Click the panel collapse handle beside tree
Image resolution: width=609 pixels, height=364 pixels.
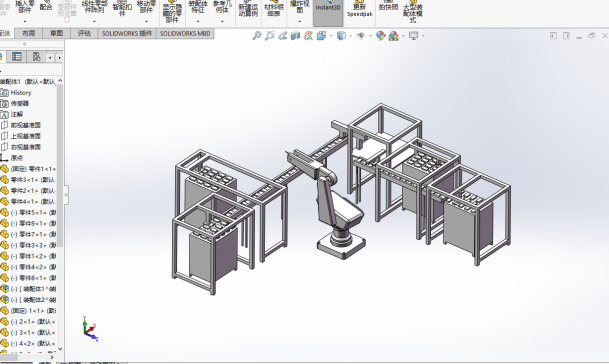(x=66, y=195)
